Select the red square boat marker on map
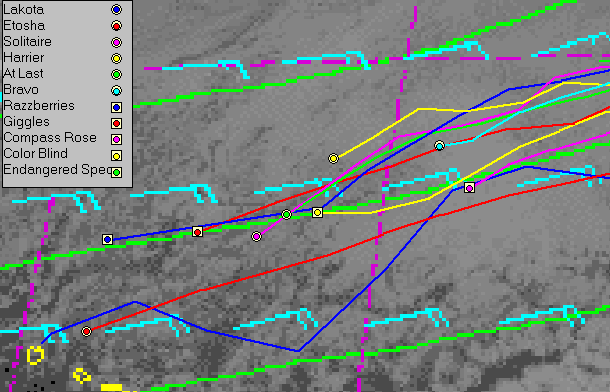610x392 pixels. tap(198, 232)
